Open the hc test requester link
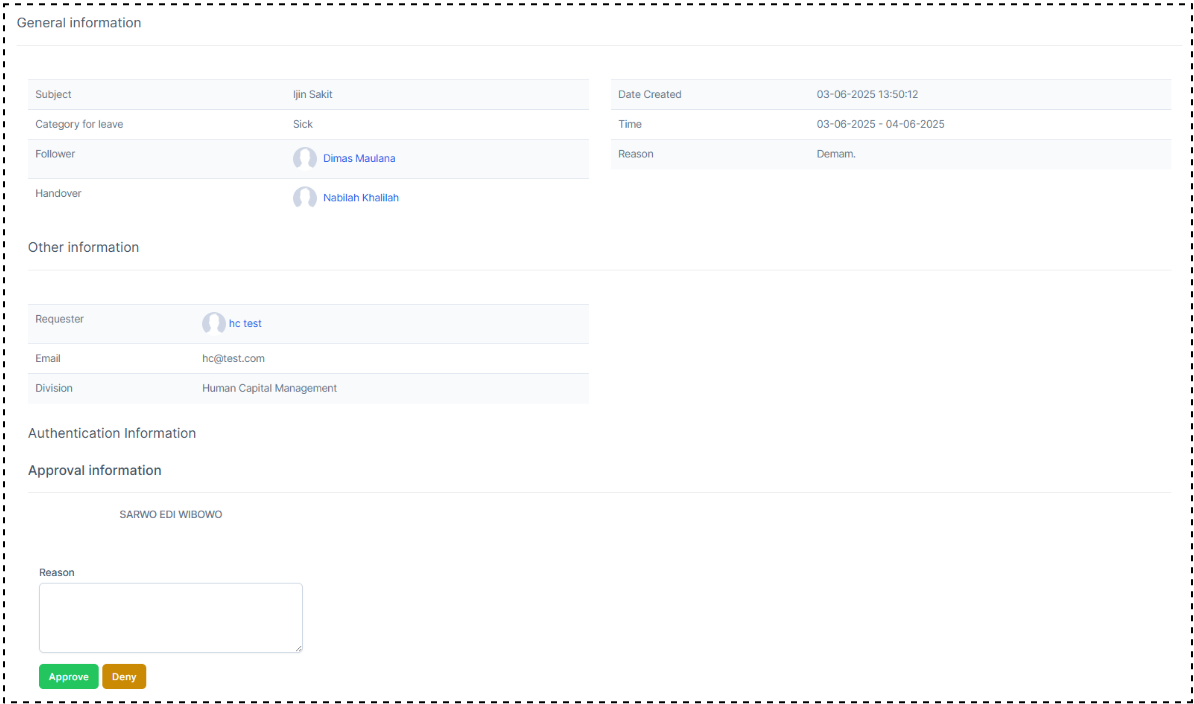1194x704 pixels. [x=245, y=323]
